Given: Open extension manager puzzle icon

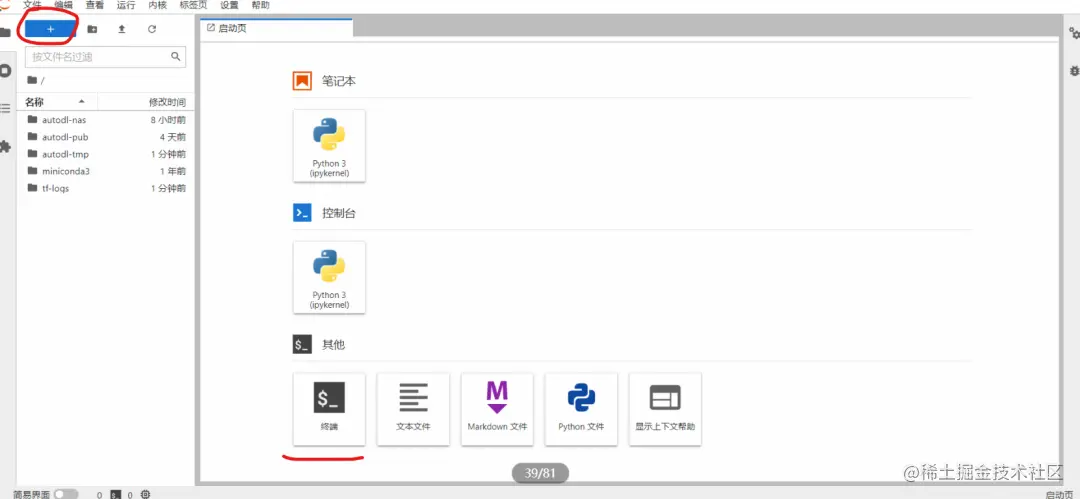Looking at the screenshot, I should click(5, 147).
